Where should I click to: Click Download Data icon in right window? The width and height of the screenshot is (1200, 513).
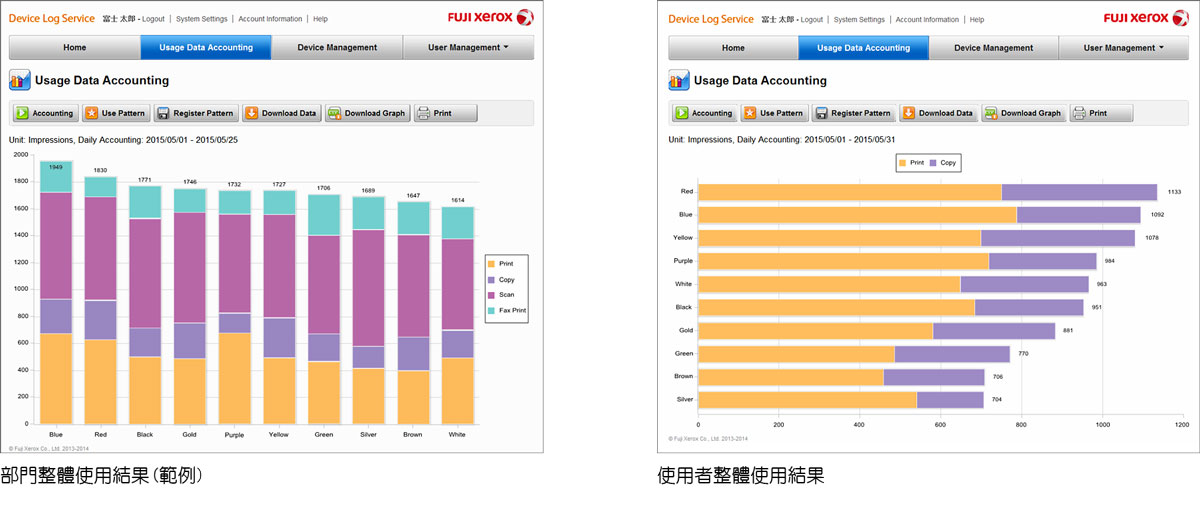908,113
